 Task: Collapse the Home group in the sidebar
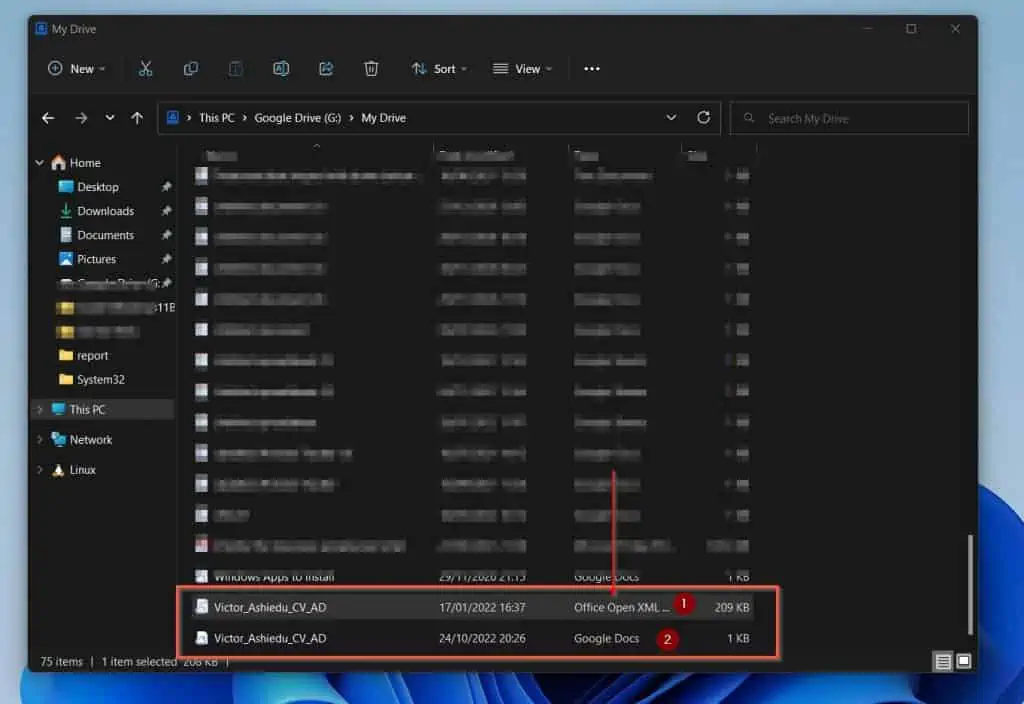(39, 163)
